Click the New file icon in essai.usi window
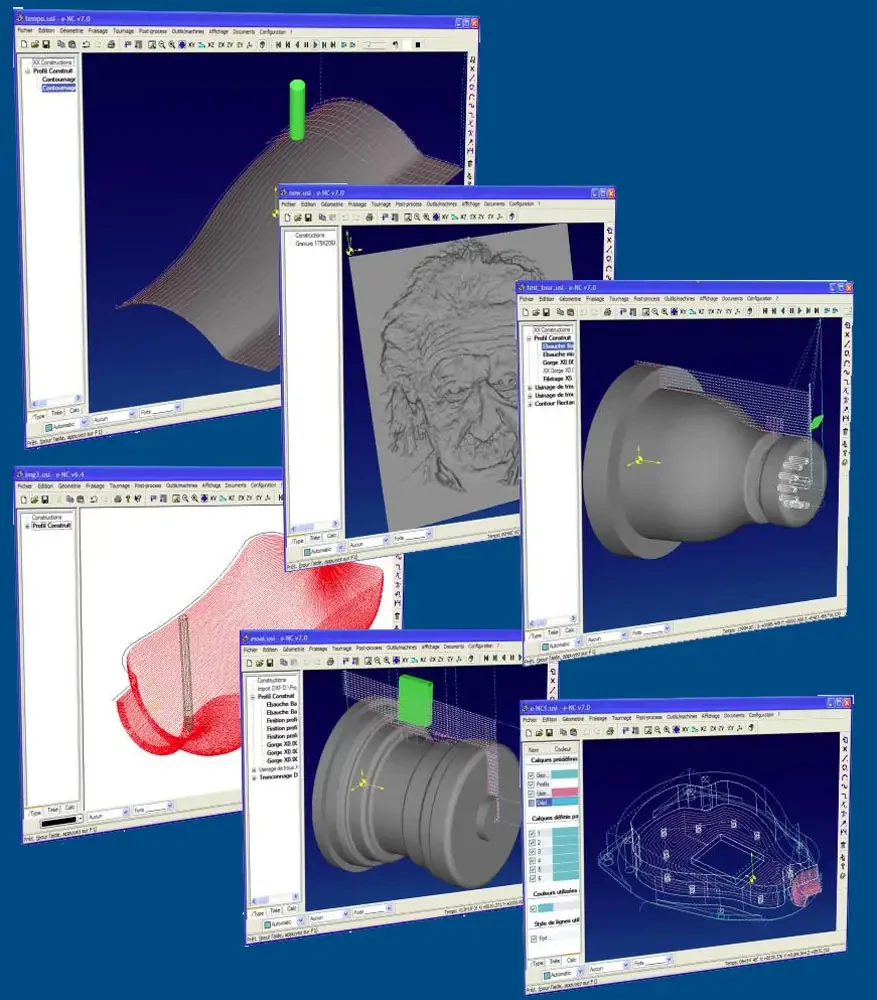This screenshot has height=1000, width=877. (x=249, y=663)
